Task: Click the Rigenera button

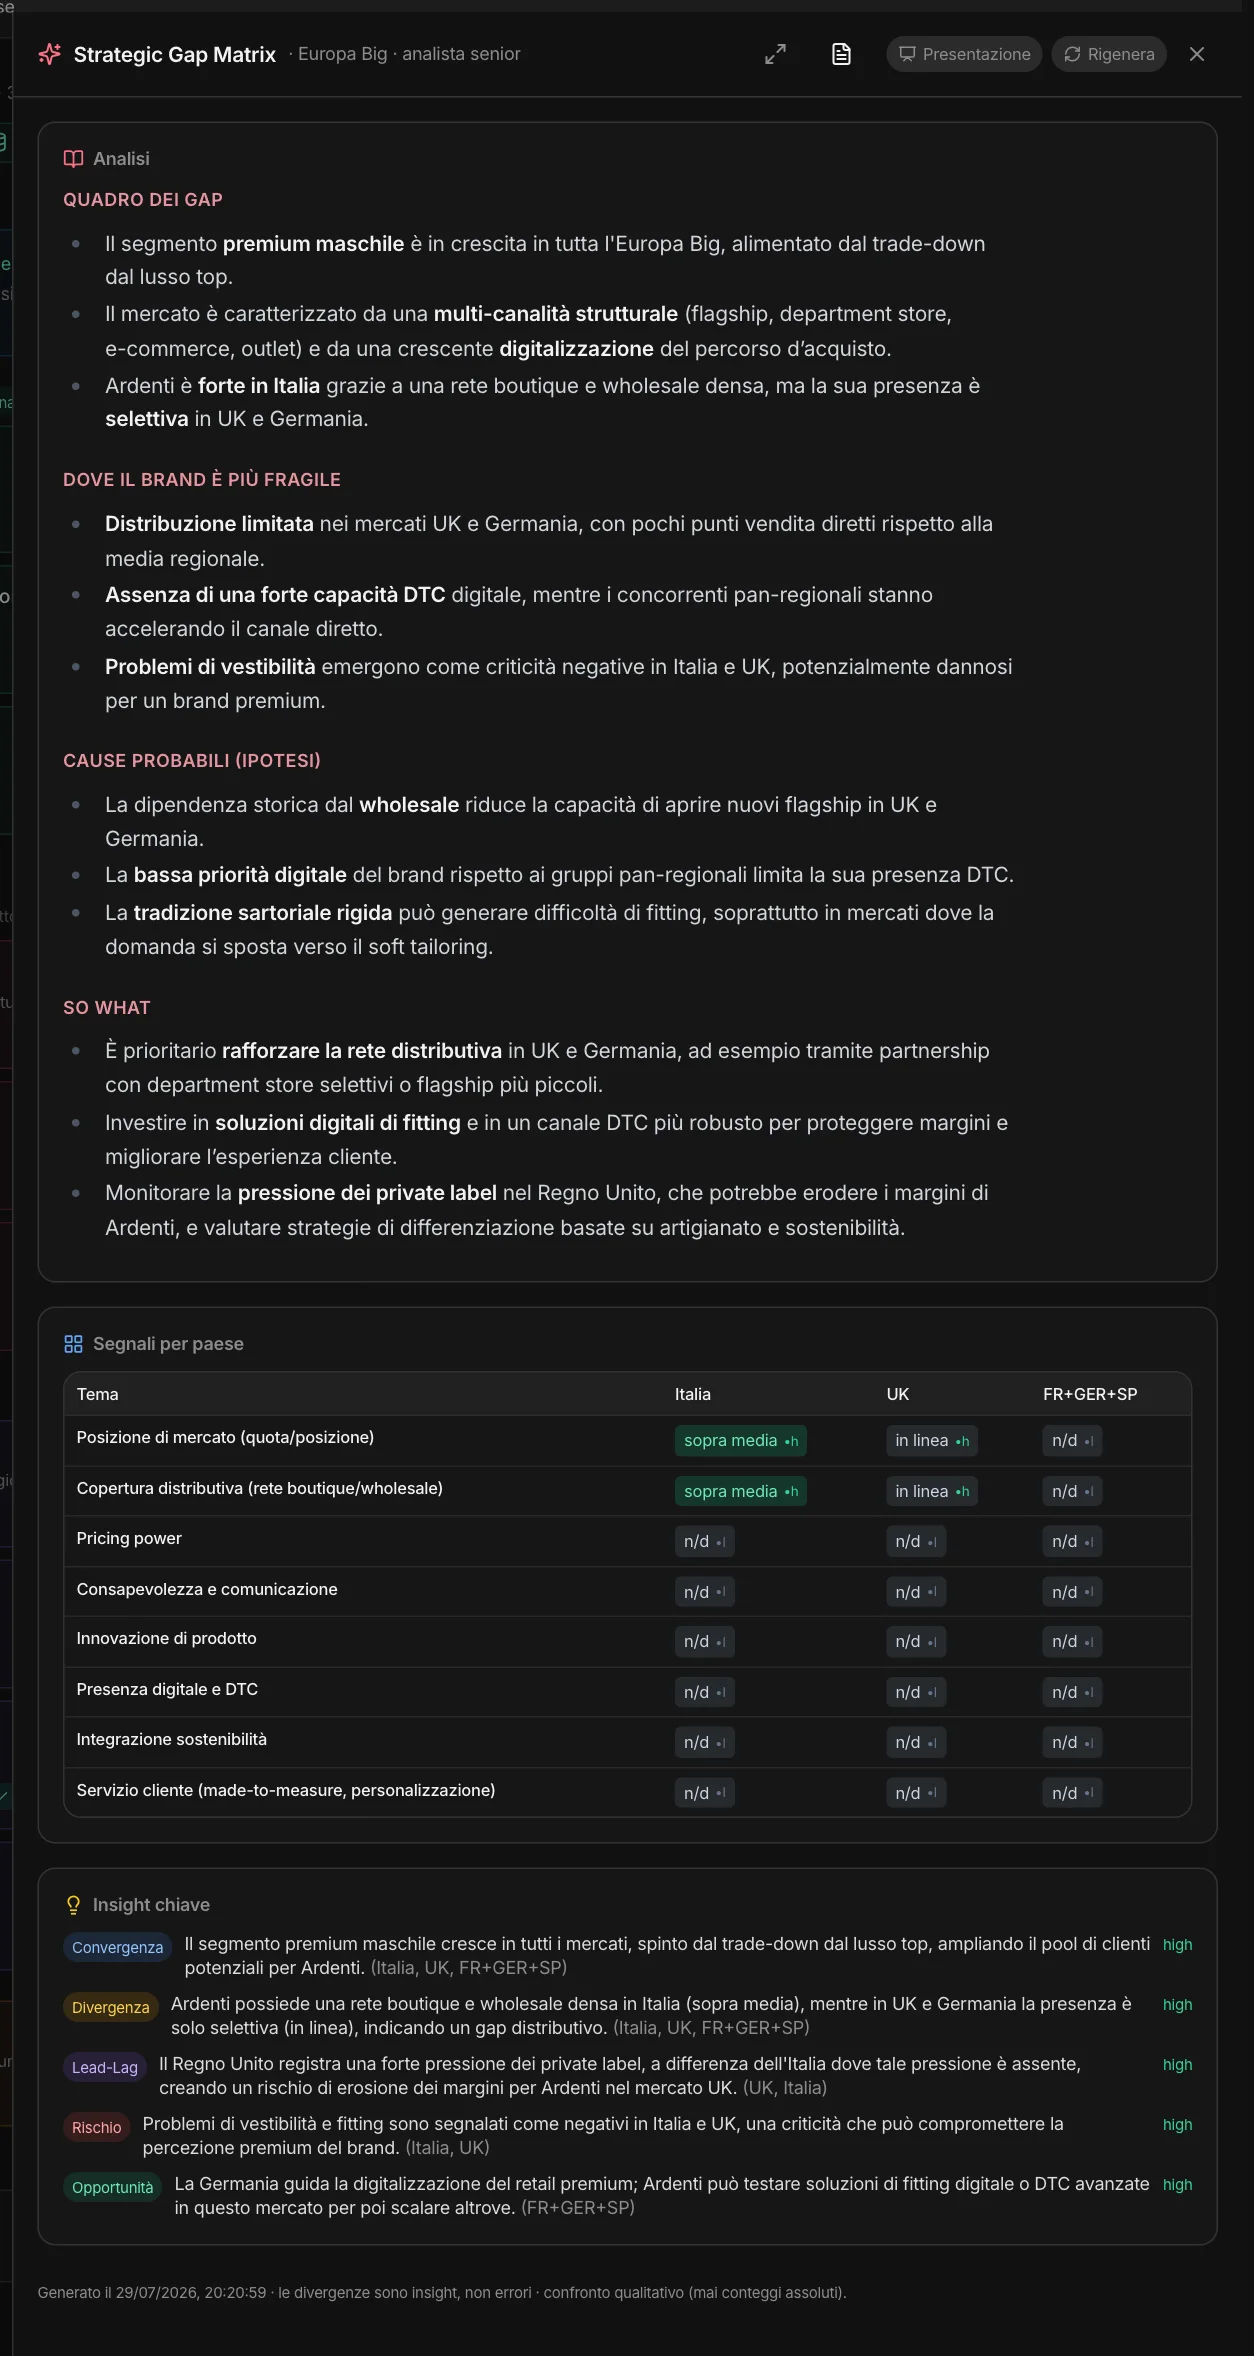Action: [x=1108, y=54]
